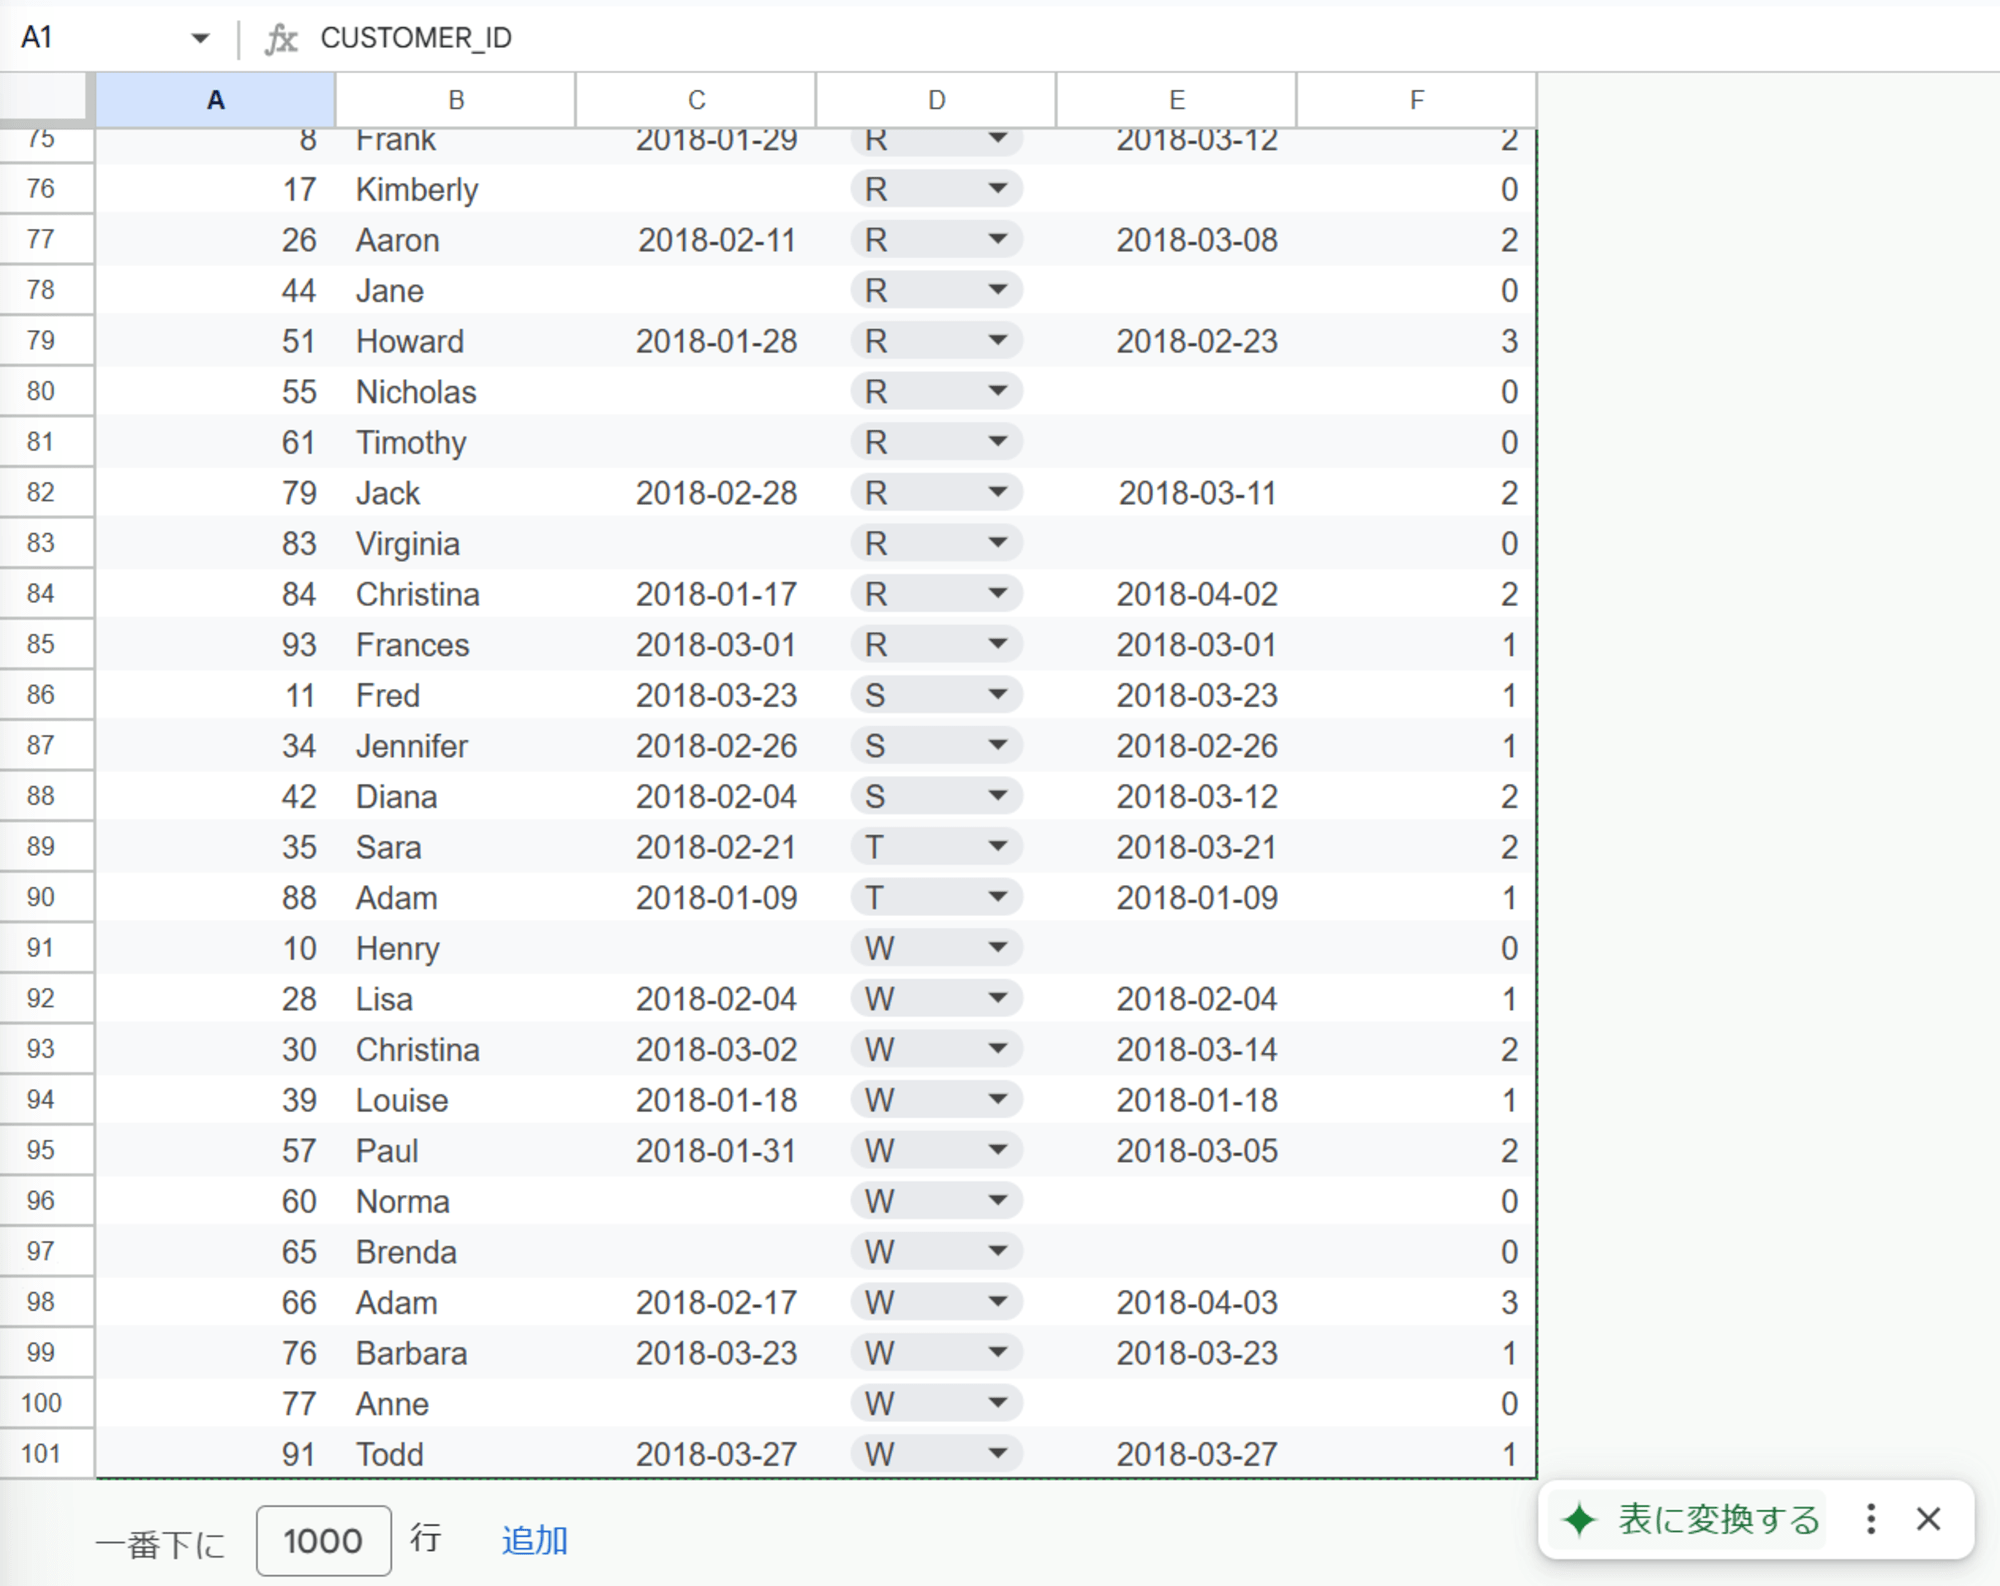Click customer ID 93 in column A
The image size is (2000, 1586).
299,645
